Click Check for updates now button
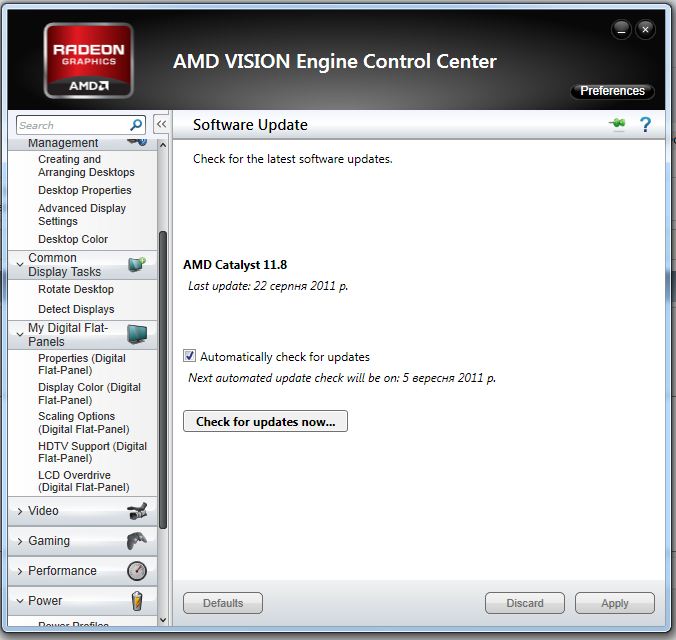 click(265, 421)
